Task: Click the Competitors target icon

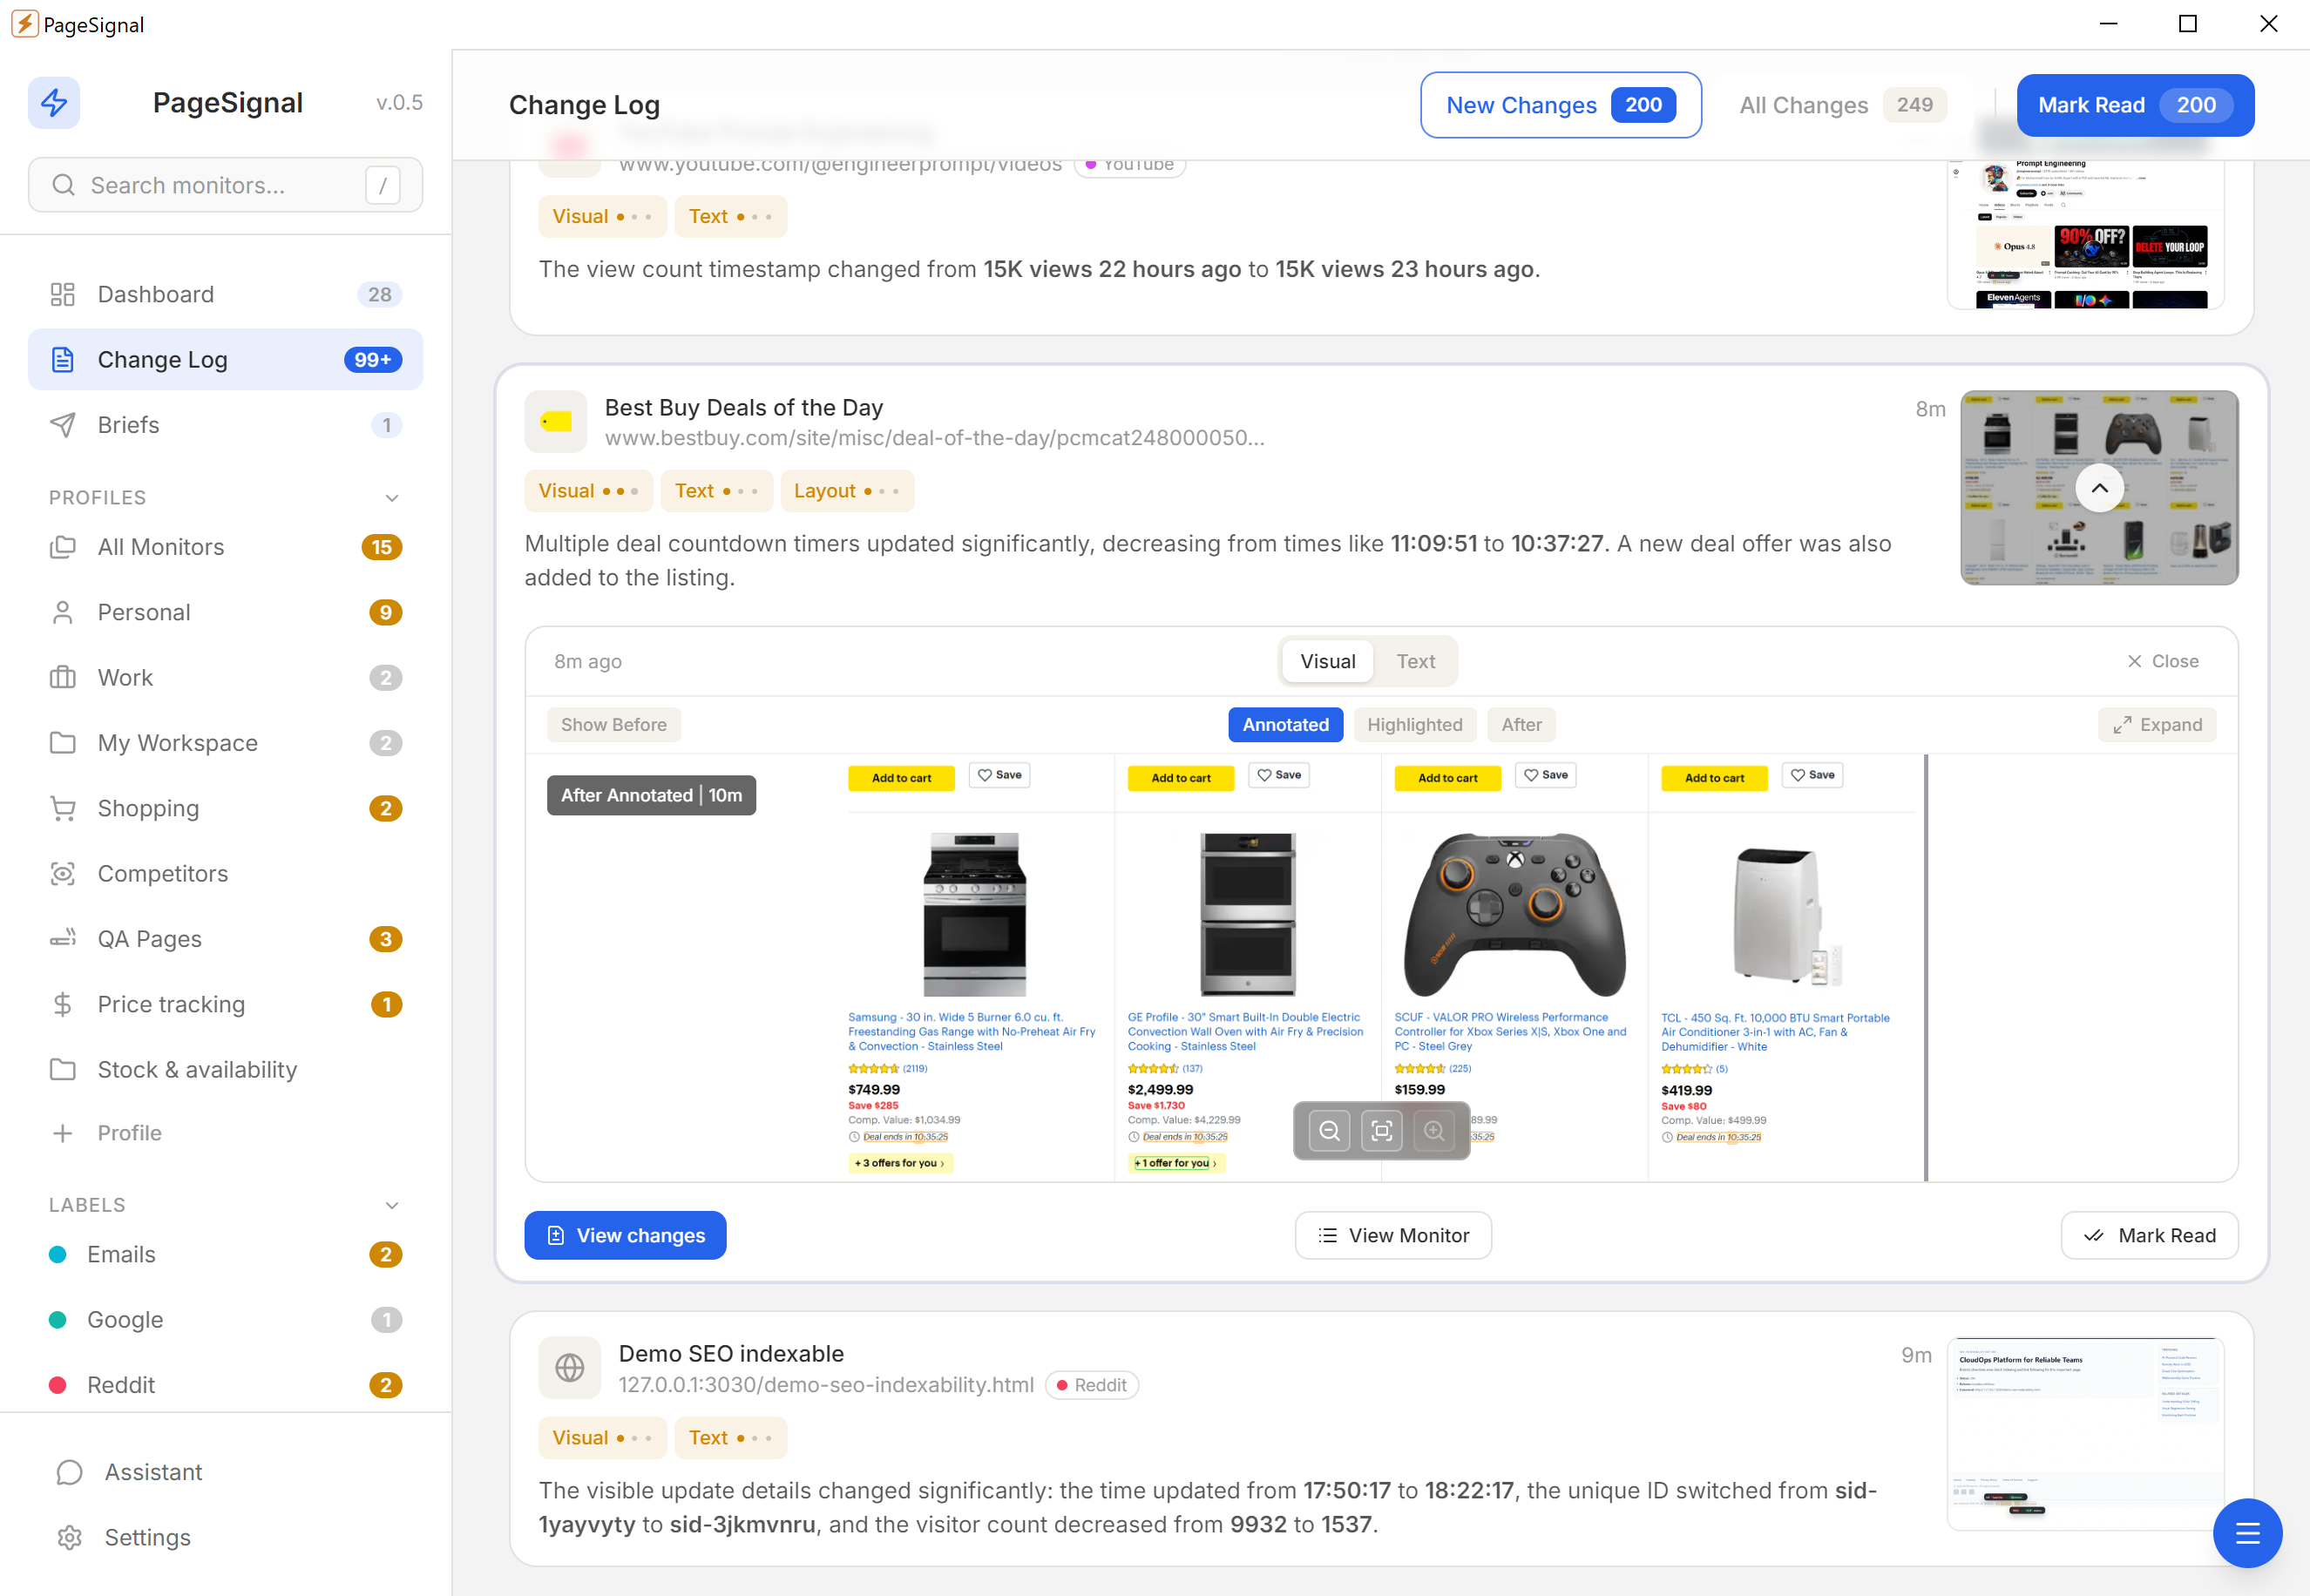Action: 63,874
